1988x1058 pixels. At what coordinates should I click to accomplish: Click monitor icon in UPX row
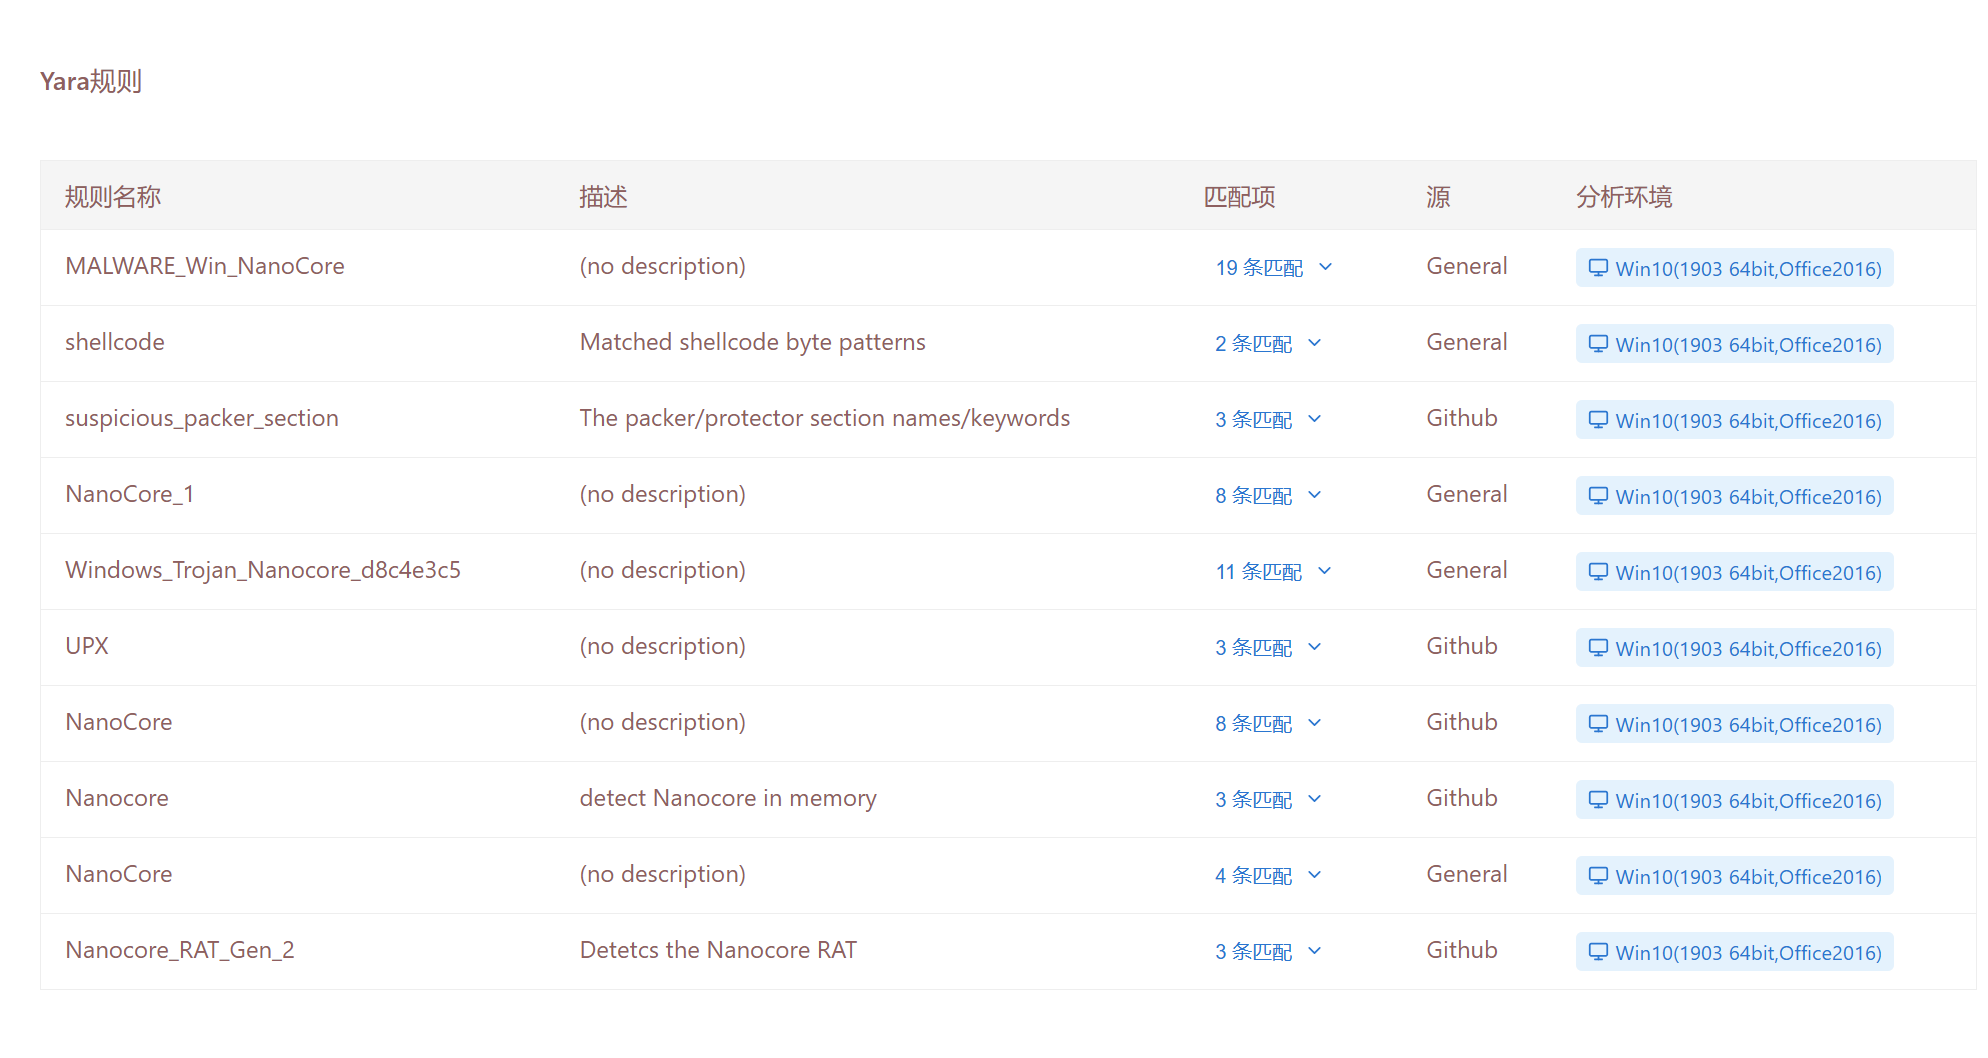tap(1598, 648)
